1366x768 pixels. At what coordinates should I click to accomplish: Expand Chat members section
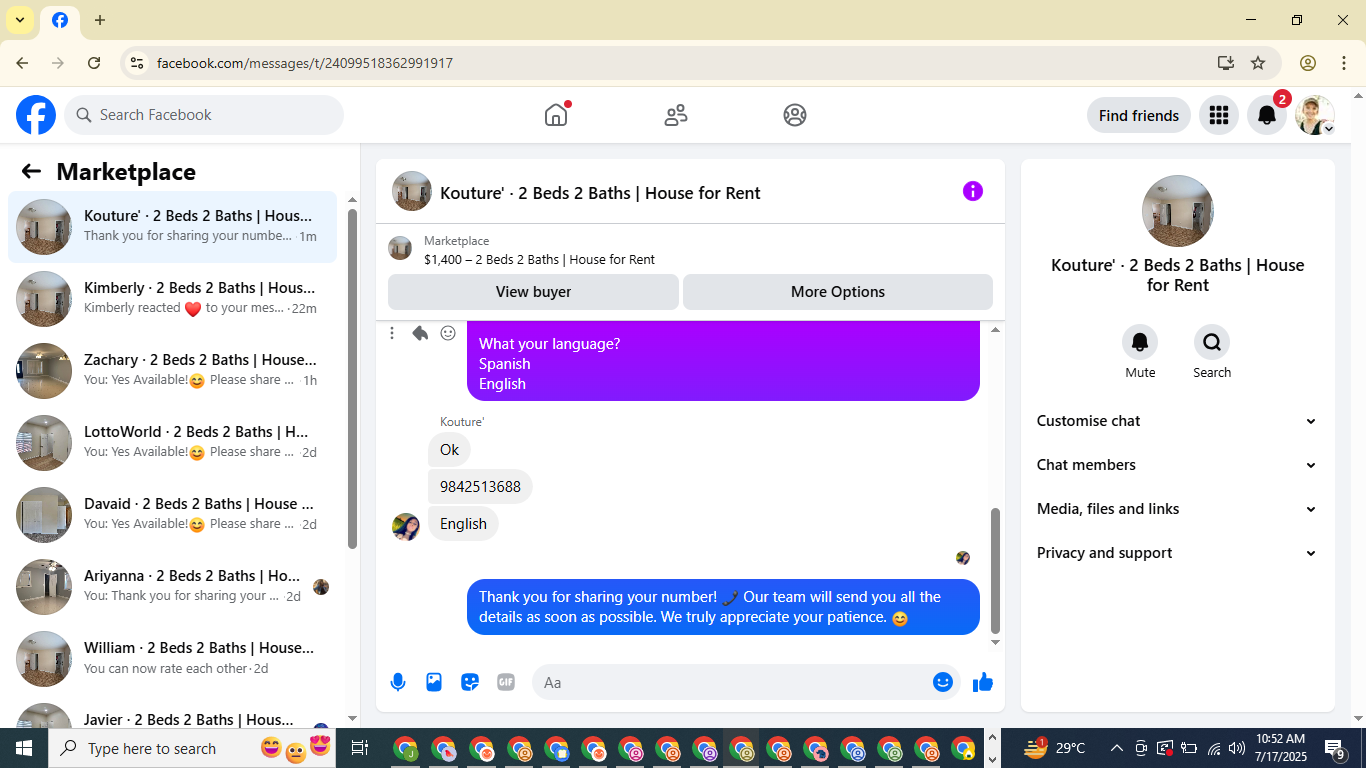(1177, 465)
